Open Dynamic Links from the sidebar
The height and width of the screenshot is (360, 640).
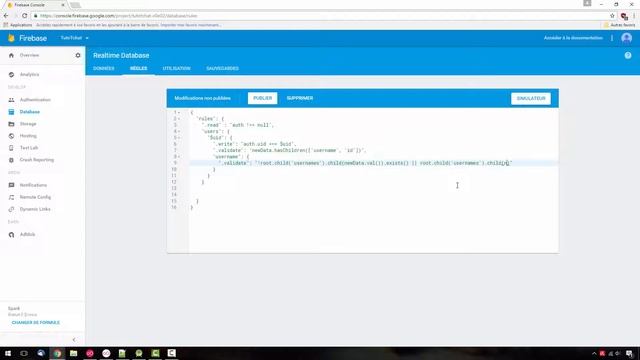35,209
